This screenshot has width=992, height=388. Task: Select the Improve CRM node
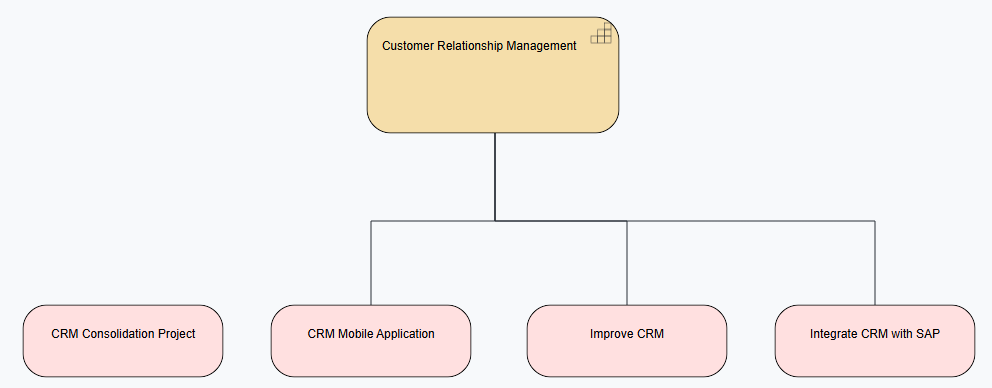point(627,341)
